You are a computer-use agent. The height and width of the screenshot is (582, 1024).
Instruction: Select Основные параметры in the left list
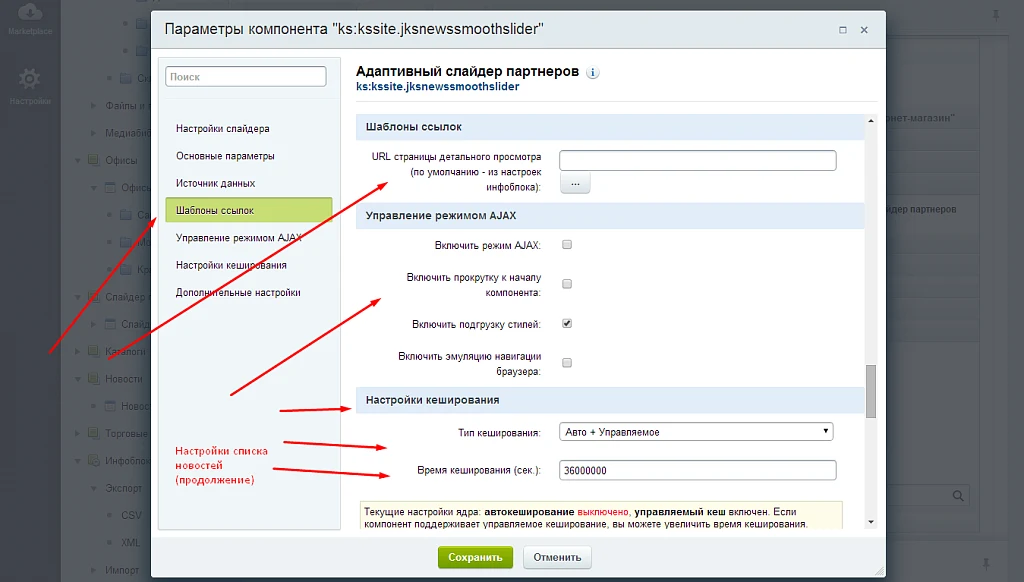coord(225,156)
